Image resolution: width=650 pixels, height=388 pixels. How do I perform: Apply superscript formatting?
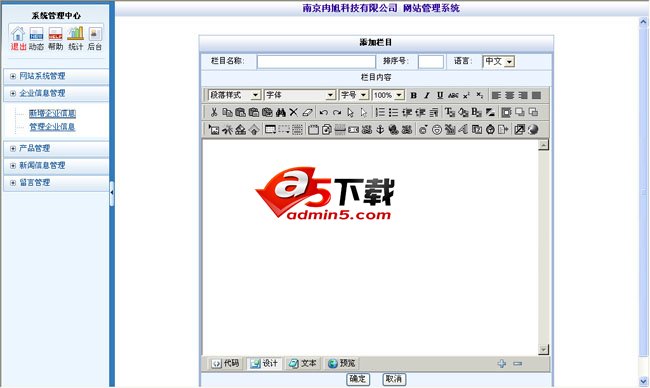(466, 95)
